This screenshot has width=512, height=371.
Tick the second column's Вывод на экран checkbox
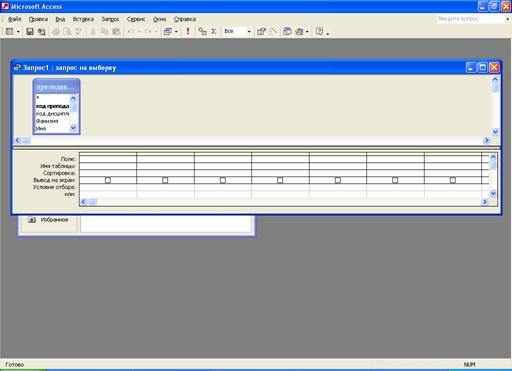coord(165,180)
